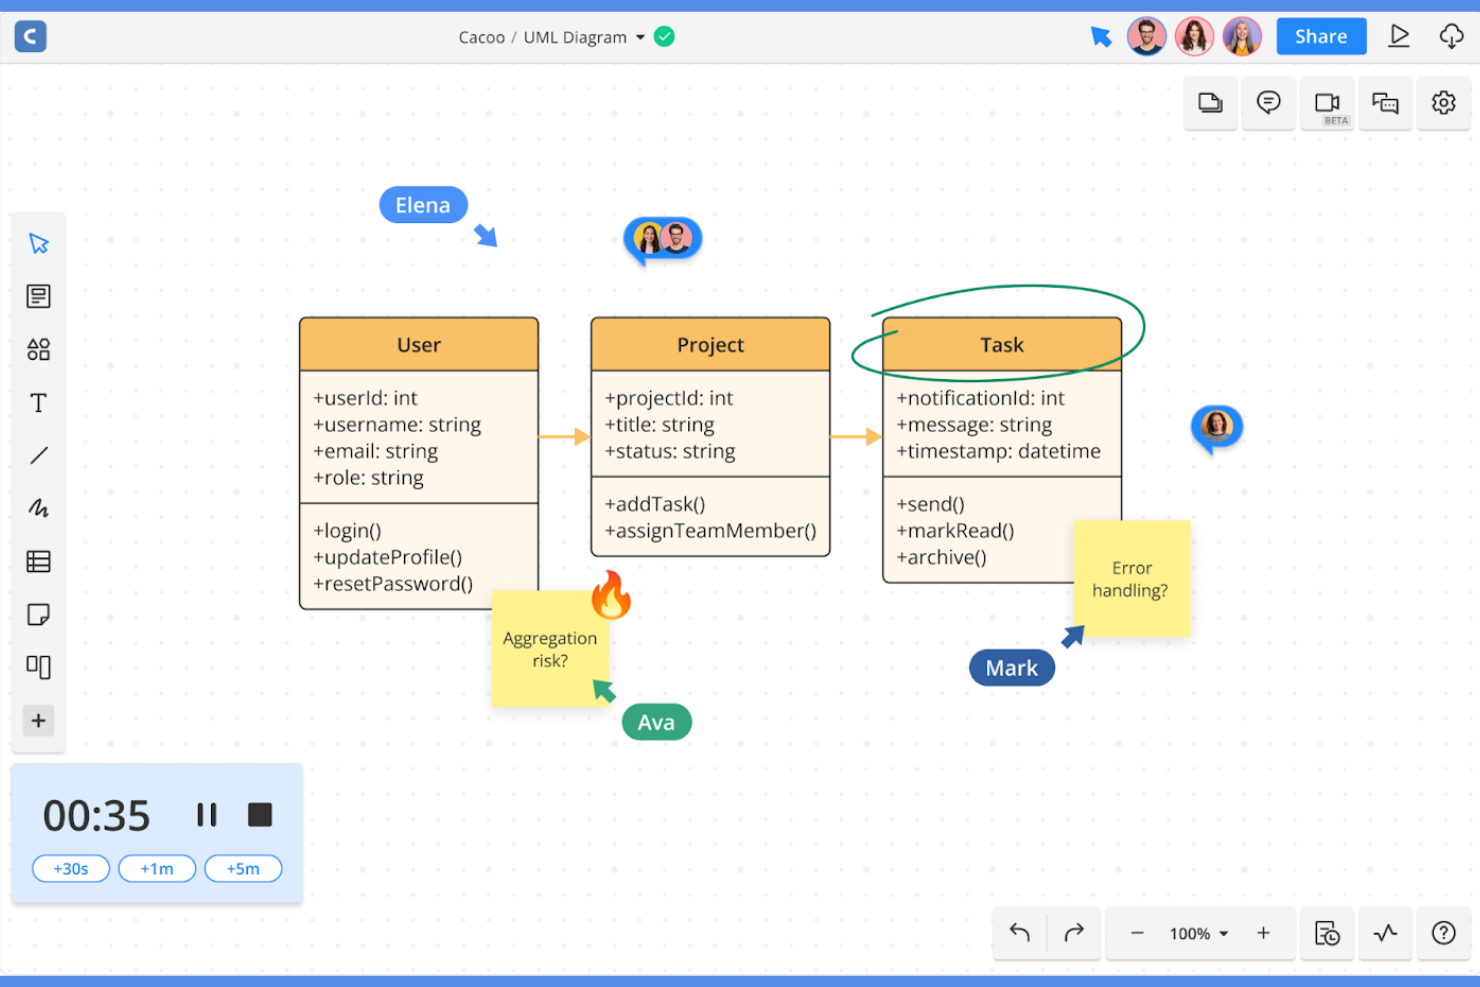Start a video call with the Beta camera icon

1327,102
